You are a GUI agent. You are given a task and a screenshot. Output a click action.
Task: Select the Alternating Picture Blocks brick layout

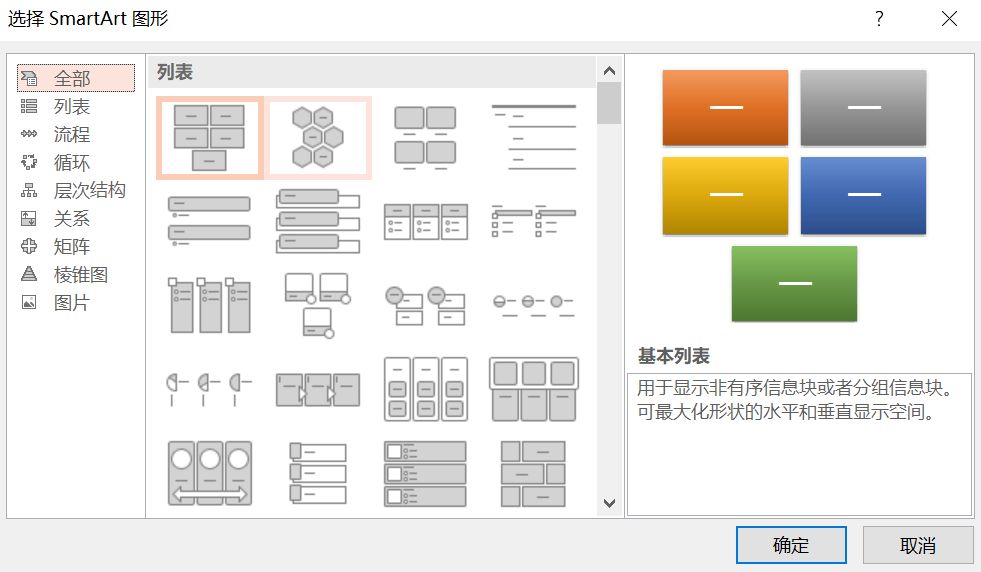point(534,473)
